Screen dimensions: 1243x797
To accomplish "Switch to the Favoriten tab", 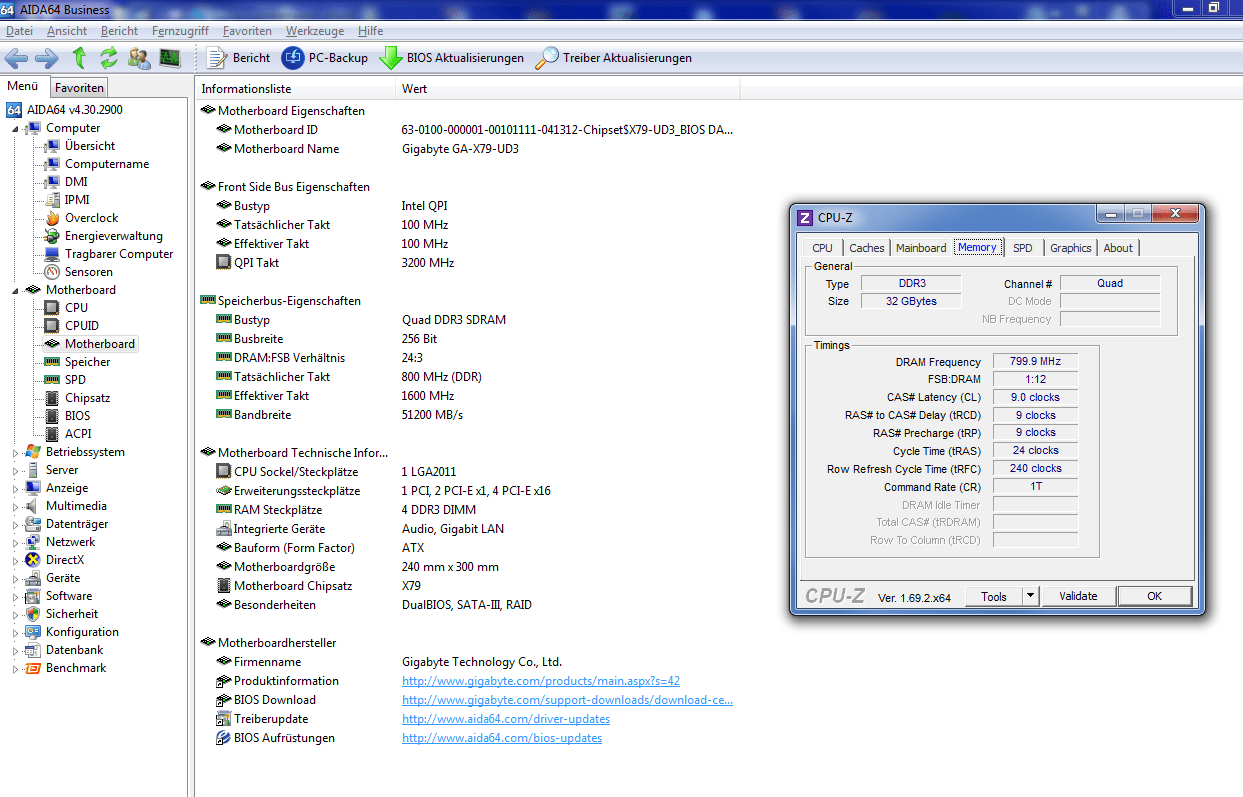I will point(79,88).
